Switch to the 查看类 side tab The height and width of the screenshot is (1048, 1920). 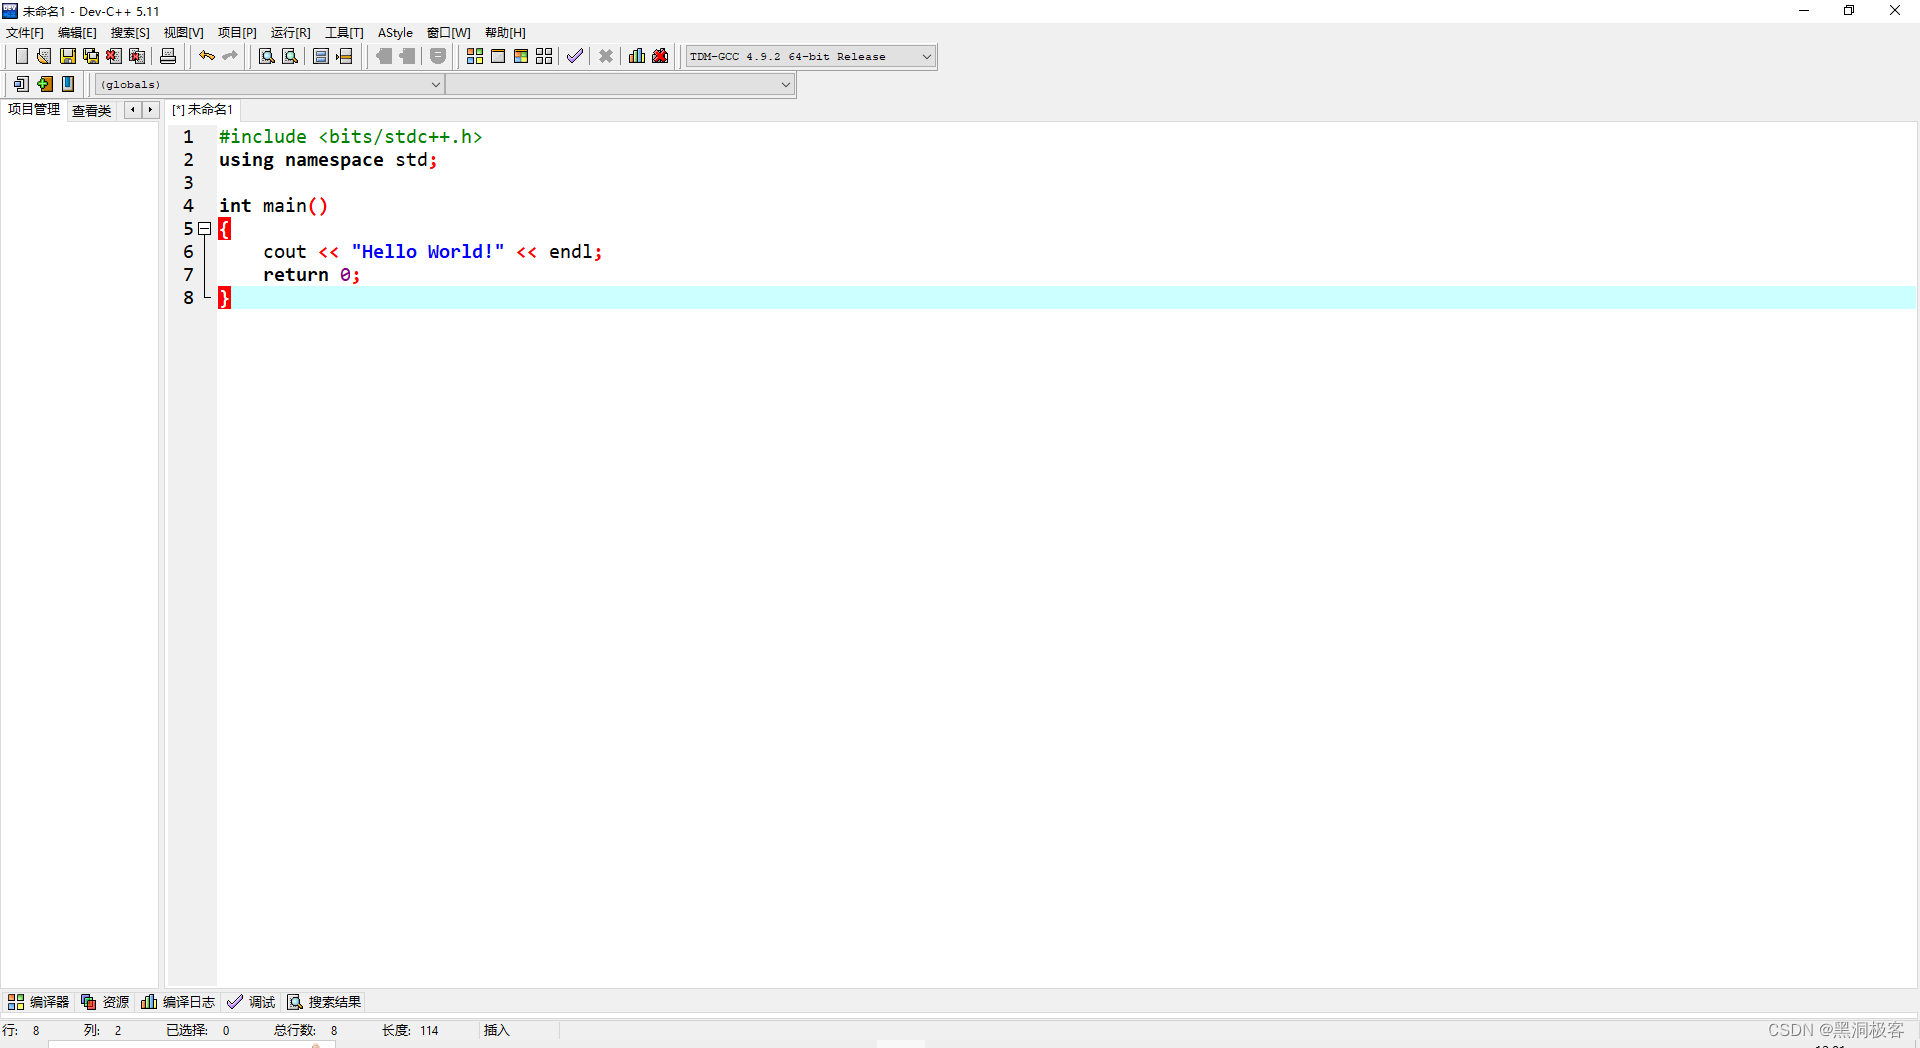point(91,111)
